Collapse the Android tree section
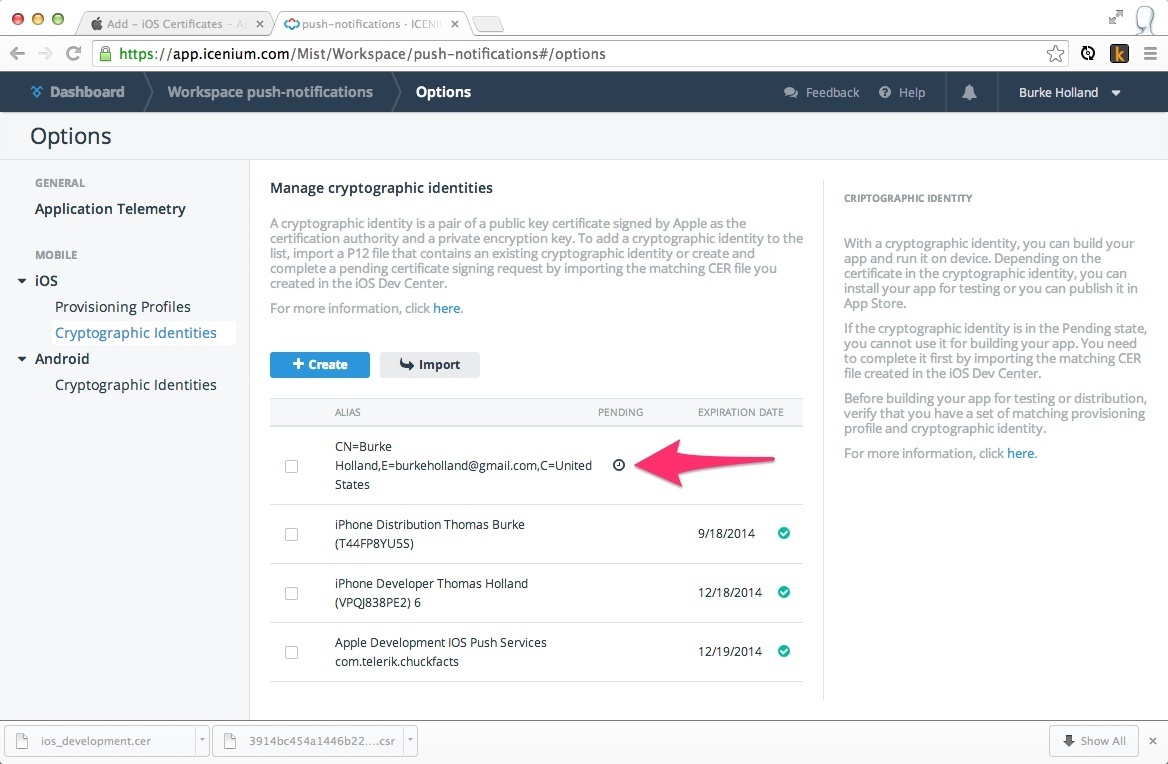Viewport: 1168px width, 764px height. click(22, 359)
